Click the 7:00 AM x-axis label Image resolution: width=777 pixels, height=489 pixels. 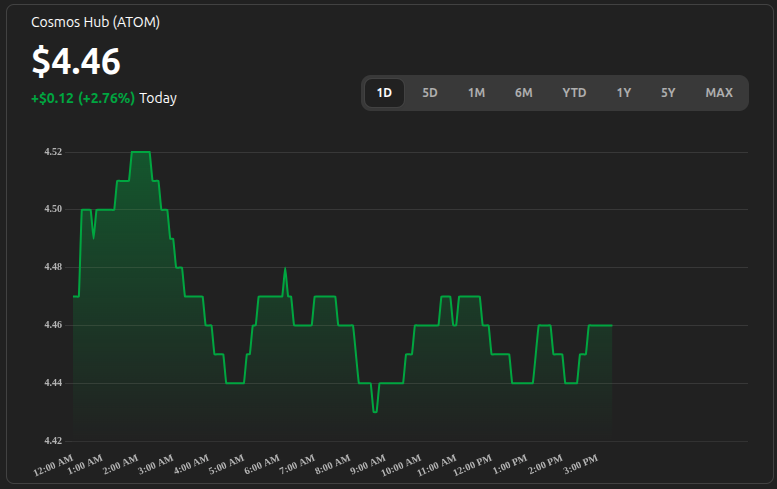tap(297, 464)
